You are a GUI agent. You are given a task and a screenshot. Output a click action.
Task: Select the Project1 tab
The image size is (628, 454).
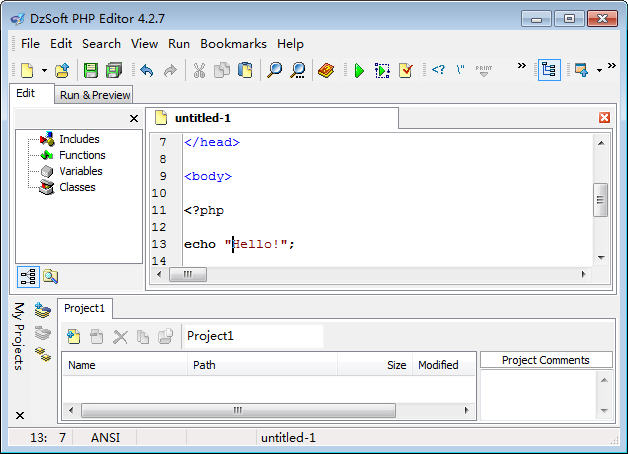[x=85, y=308]
